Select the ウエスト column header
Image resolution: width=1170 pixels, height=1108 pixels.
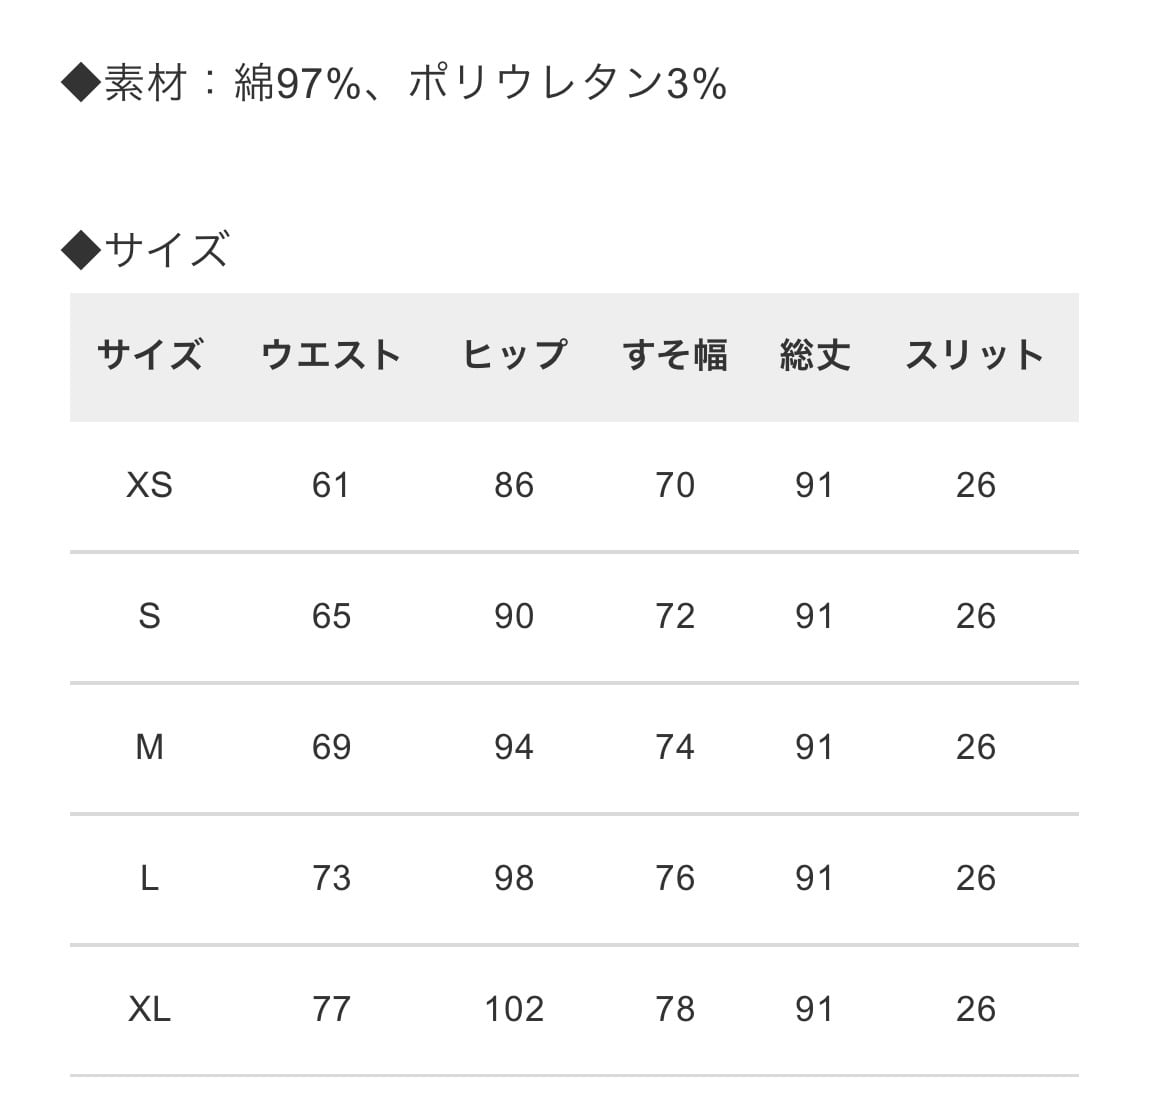pyautogui.click(x=331, y=355)
